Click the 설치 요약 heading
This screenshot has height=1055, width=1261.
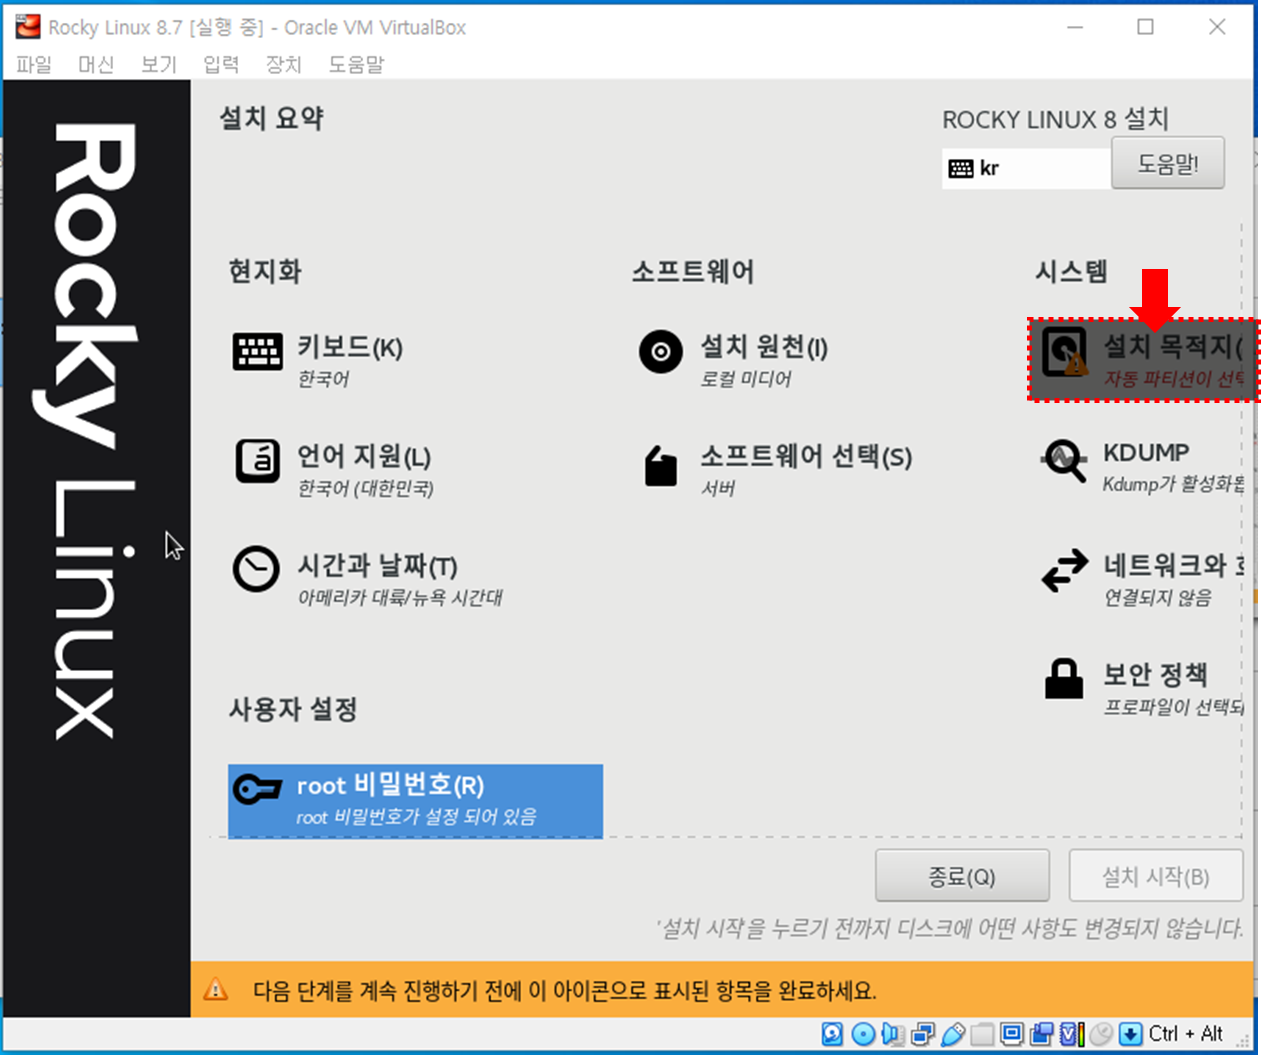coord(272,118)
